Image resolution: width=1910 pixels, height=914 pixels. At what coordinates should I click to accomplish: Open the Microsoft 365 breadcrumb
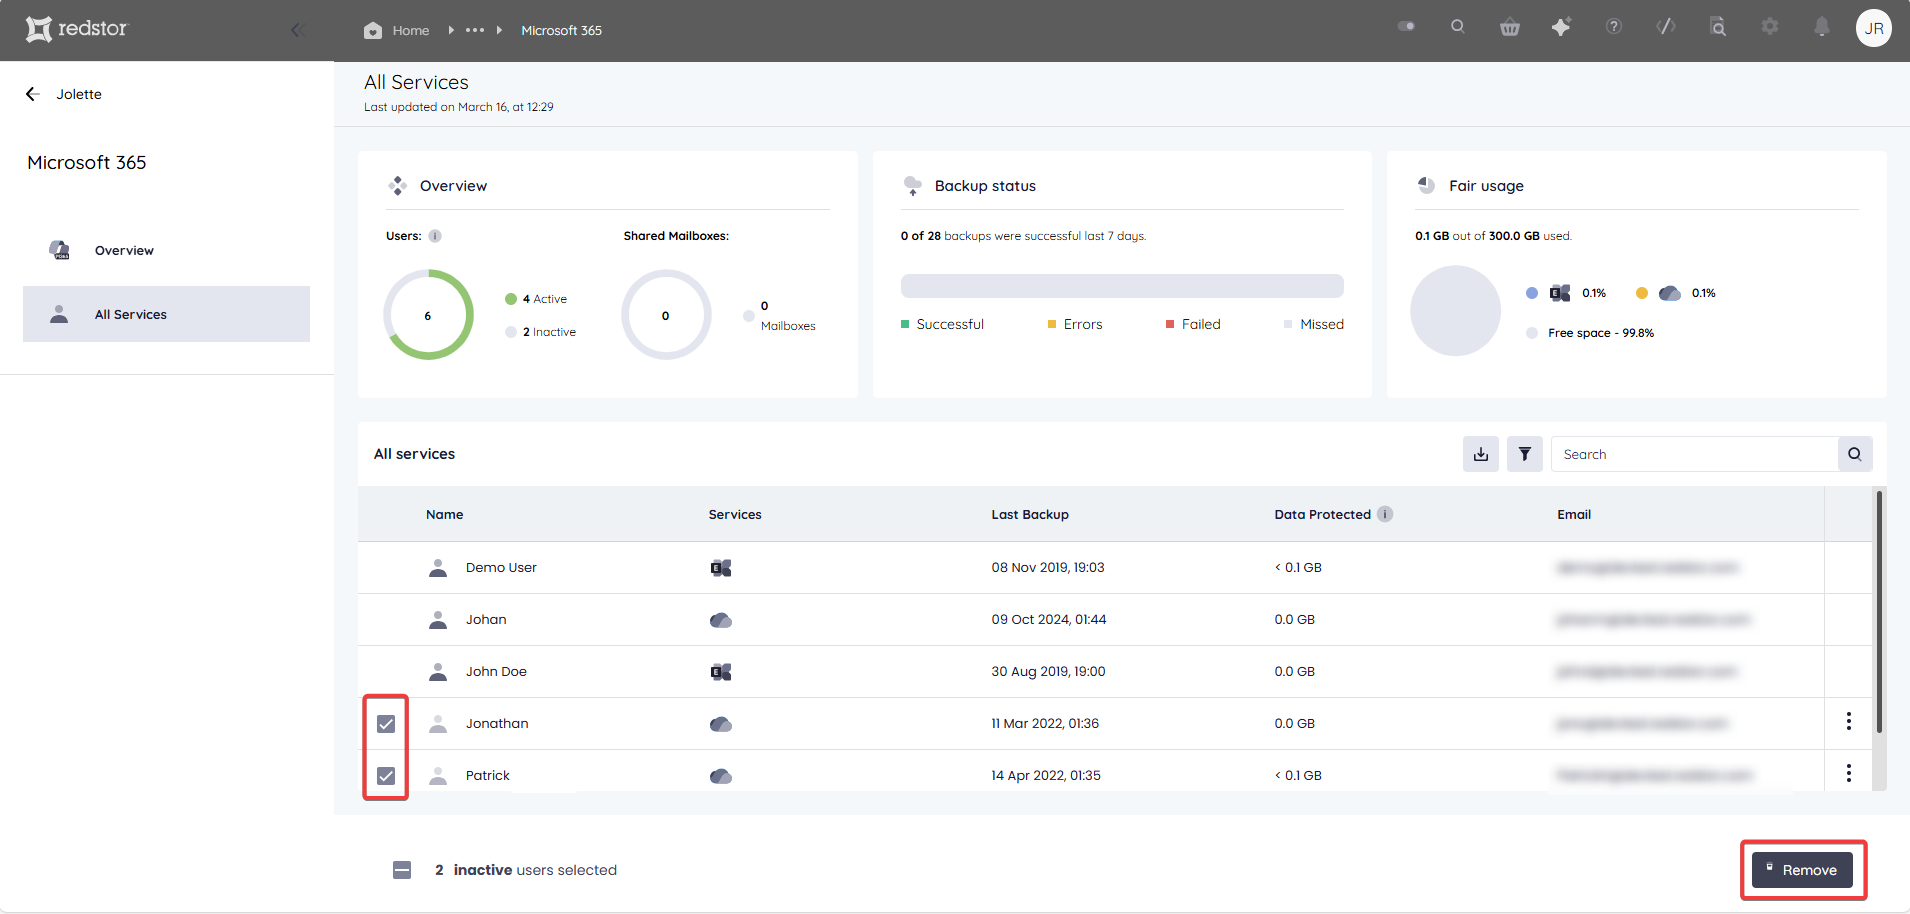[561, 30]
